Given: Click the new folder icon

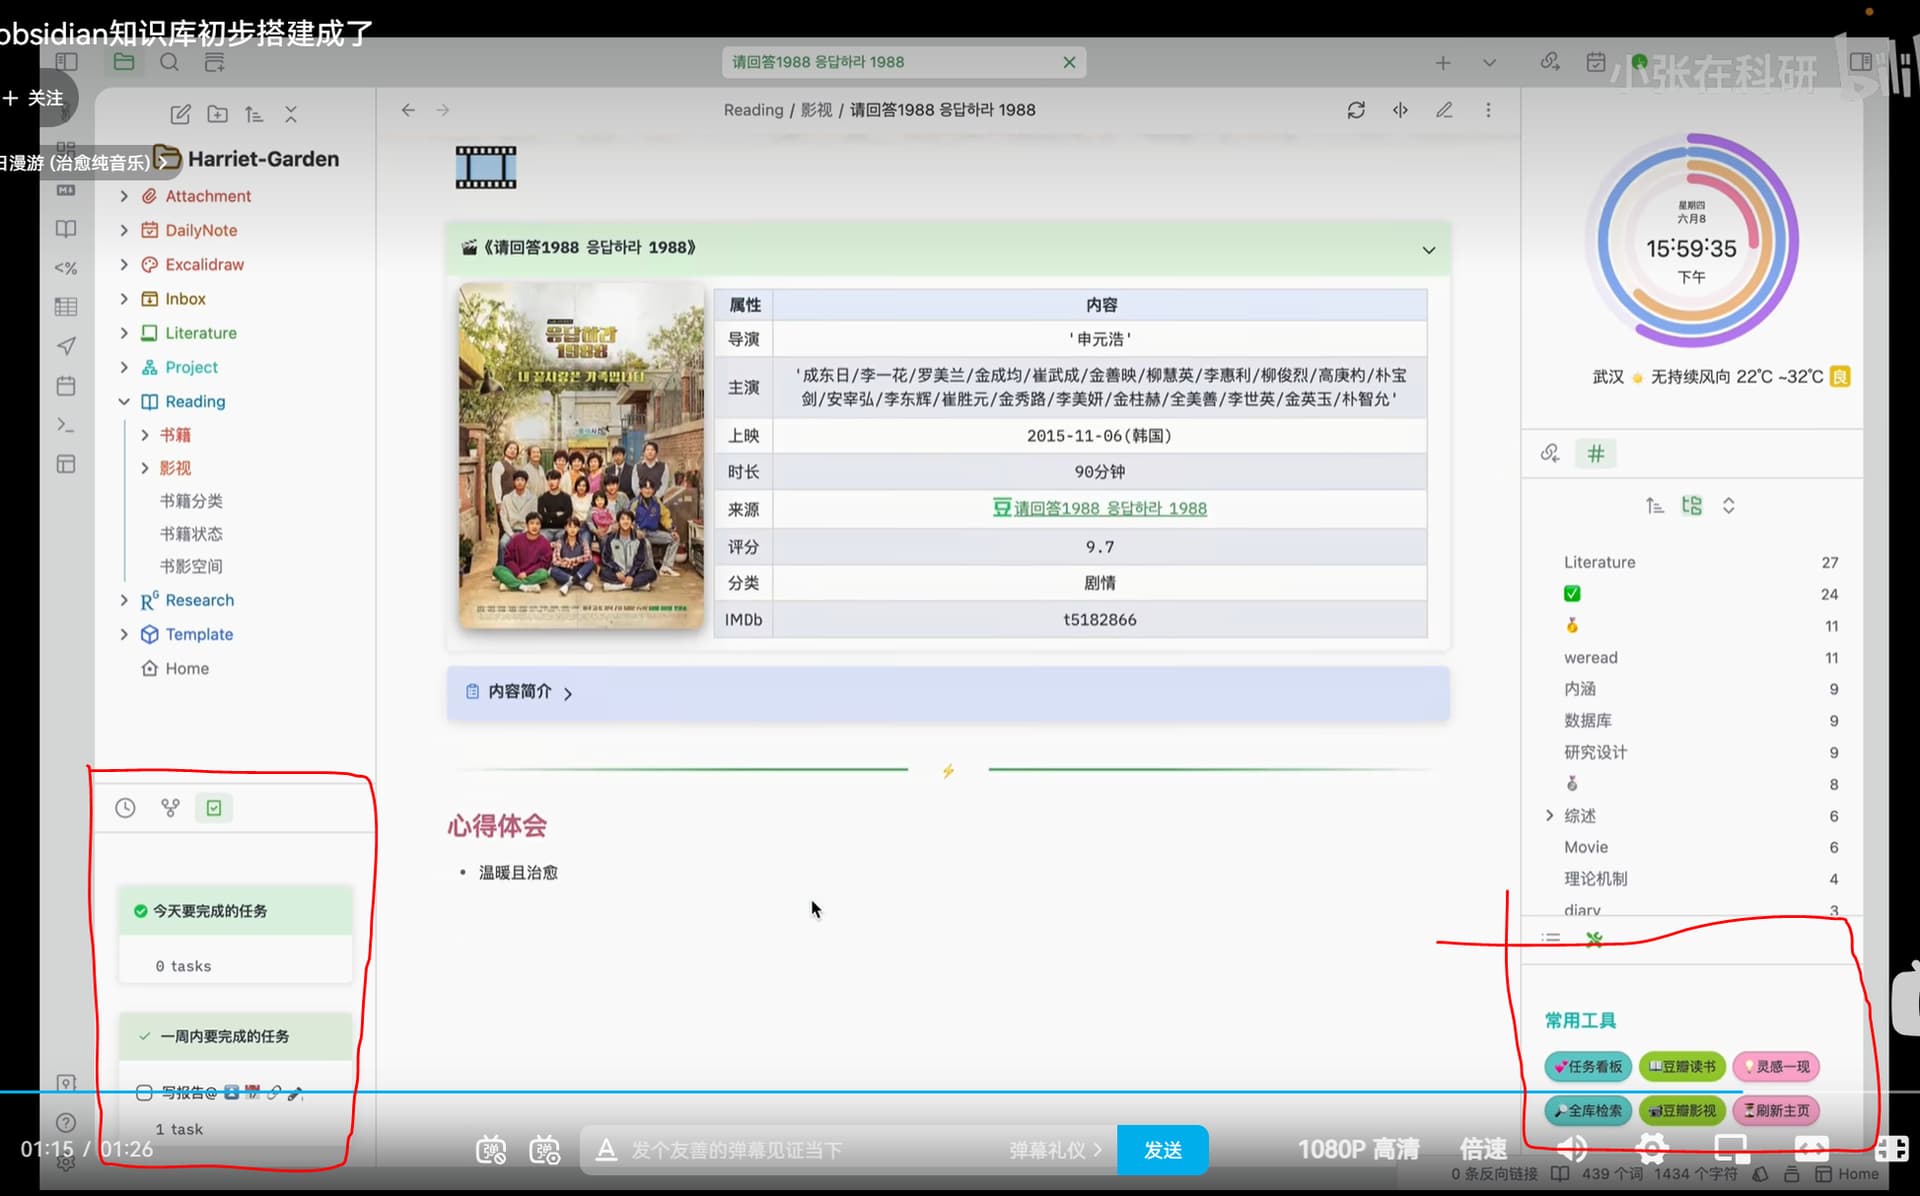Looking at the screenshot, I should [217, 114].
